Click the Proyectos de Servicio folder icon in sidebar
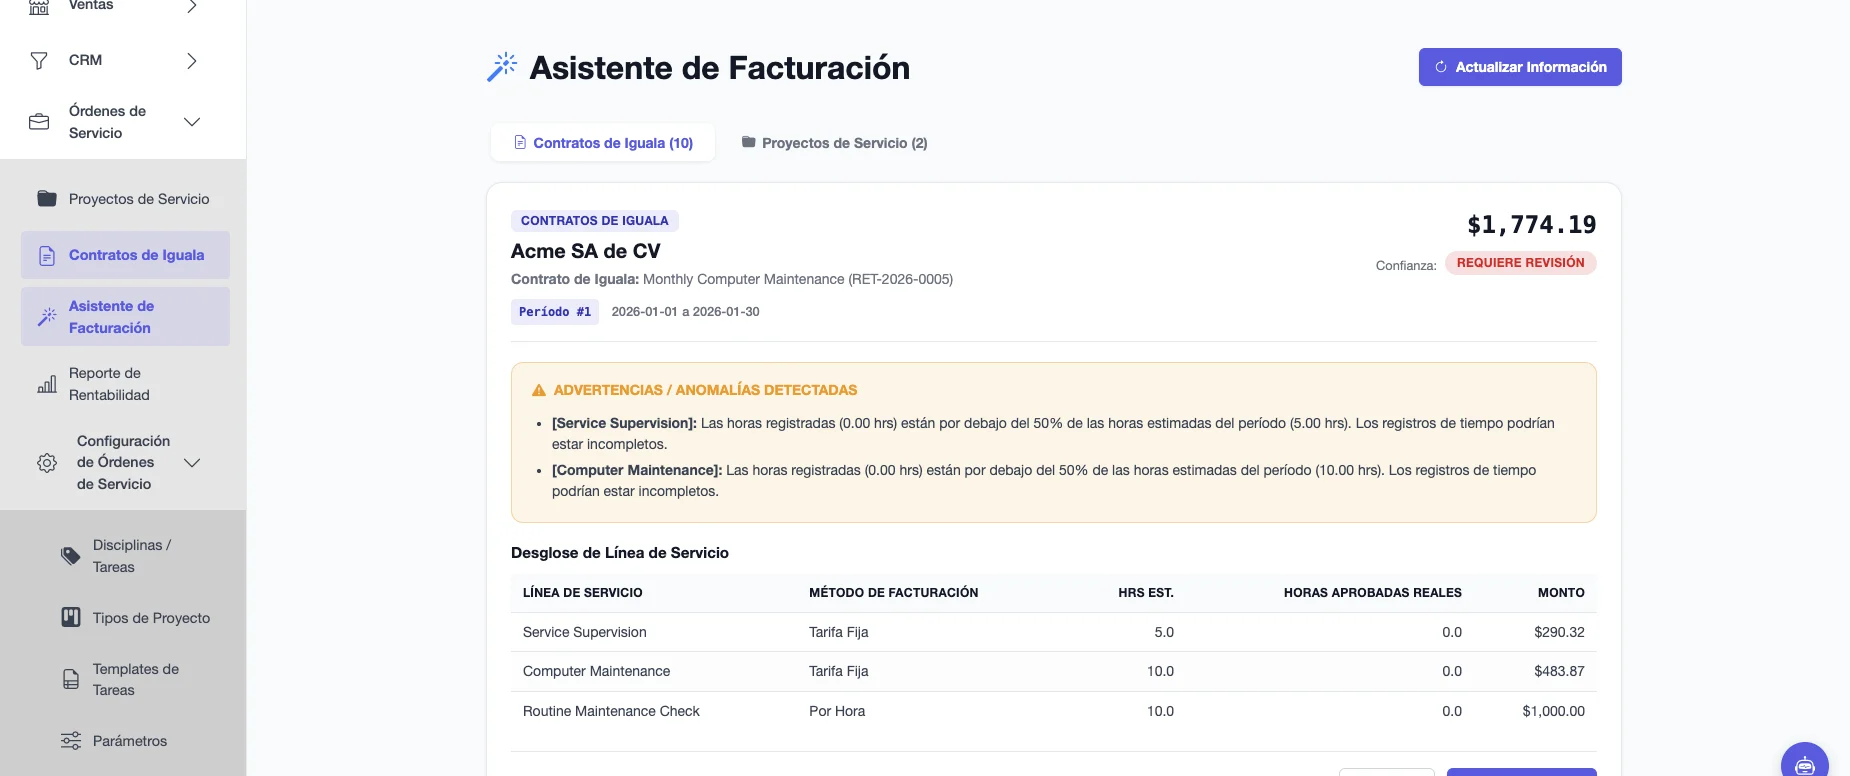Screen dimensions: 1850x776 [47, 198]
